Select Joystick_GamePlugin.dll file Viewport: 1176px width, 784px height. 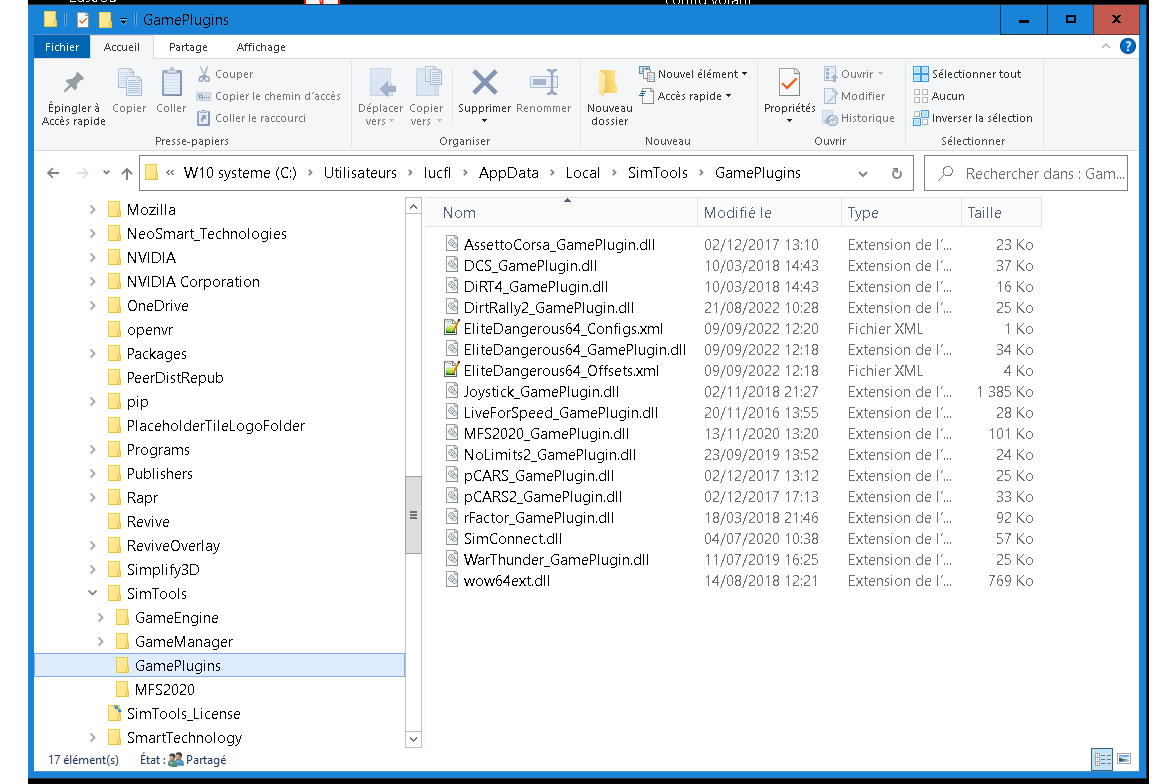541,392
